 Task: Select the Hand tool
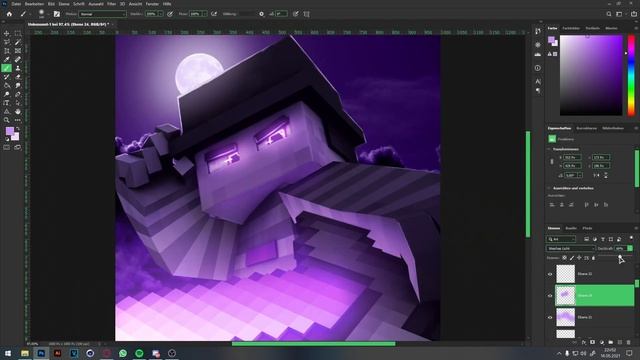[x=18, y=111]
